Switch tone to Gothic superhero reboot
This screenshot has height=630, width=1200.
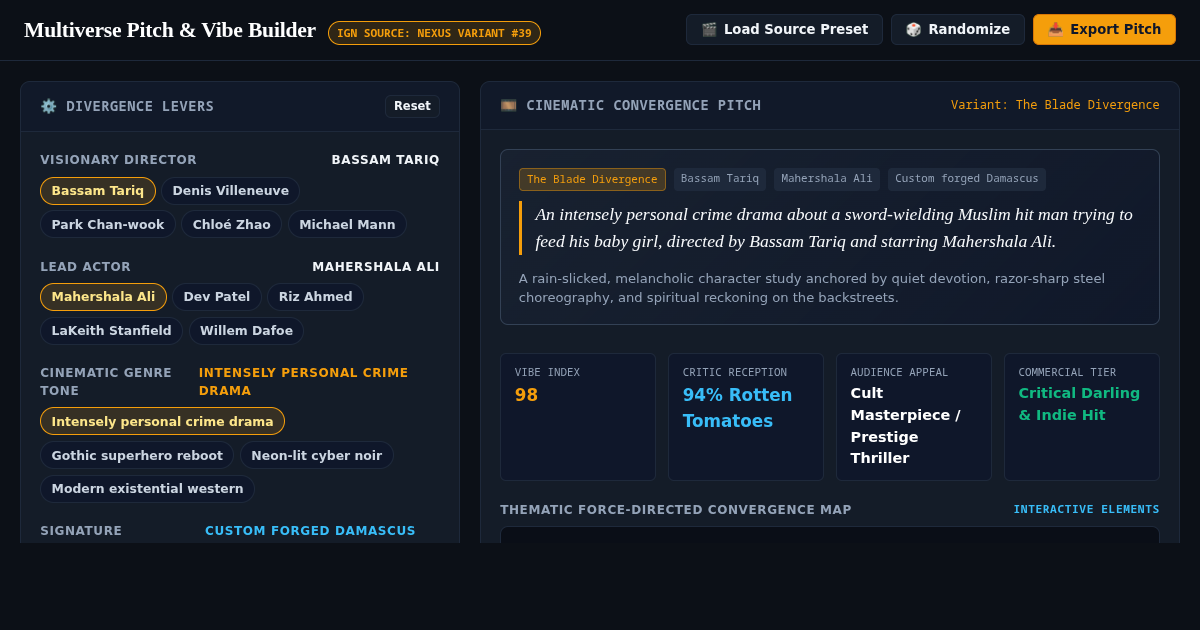pyautogui.click(x=137, y=455)
